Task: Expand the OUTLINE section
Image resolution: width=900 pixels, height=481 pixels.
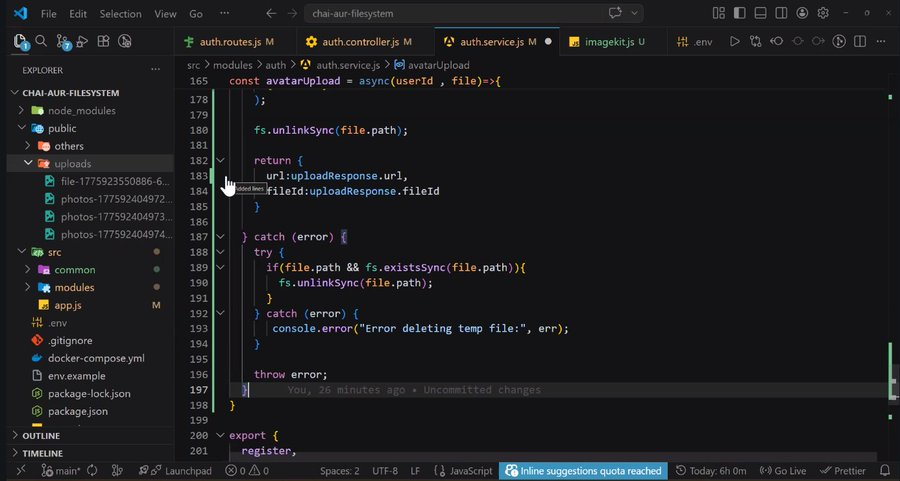Action: click(92, 436)
